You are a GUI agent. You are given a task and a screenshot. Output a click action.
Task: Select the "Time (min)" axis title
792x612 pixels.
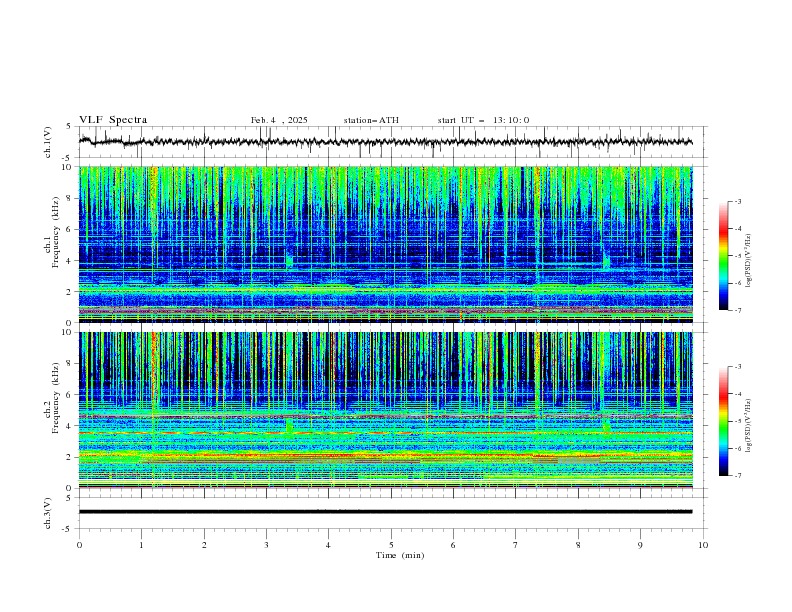click(400, 555)
